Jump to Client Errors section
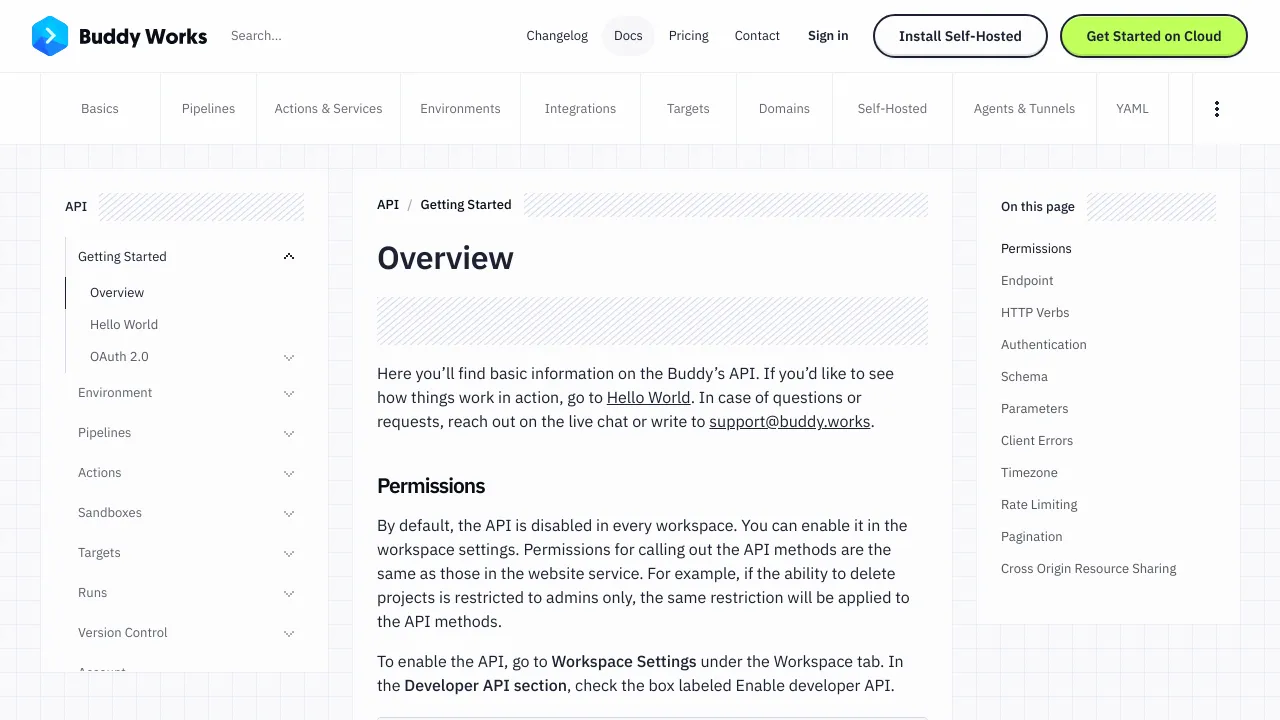Screen dimensions: 1280x720 [1037, 441]
